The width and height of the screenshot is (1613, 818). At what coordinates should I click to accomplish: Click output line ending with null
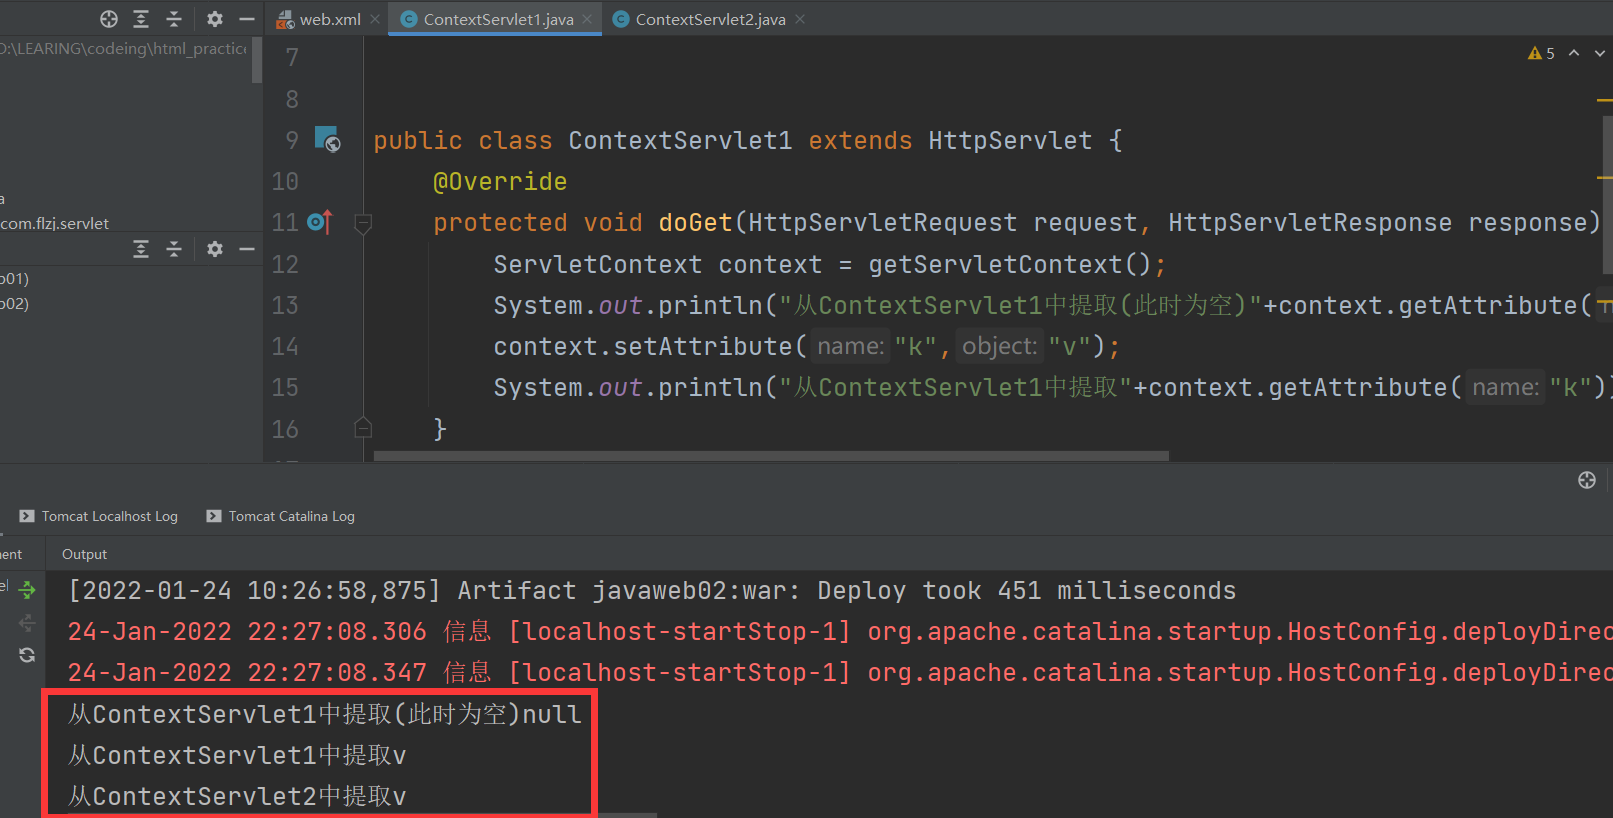[x=324, y=714]
